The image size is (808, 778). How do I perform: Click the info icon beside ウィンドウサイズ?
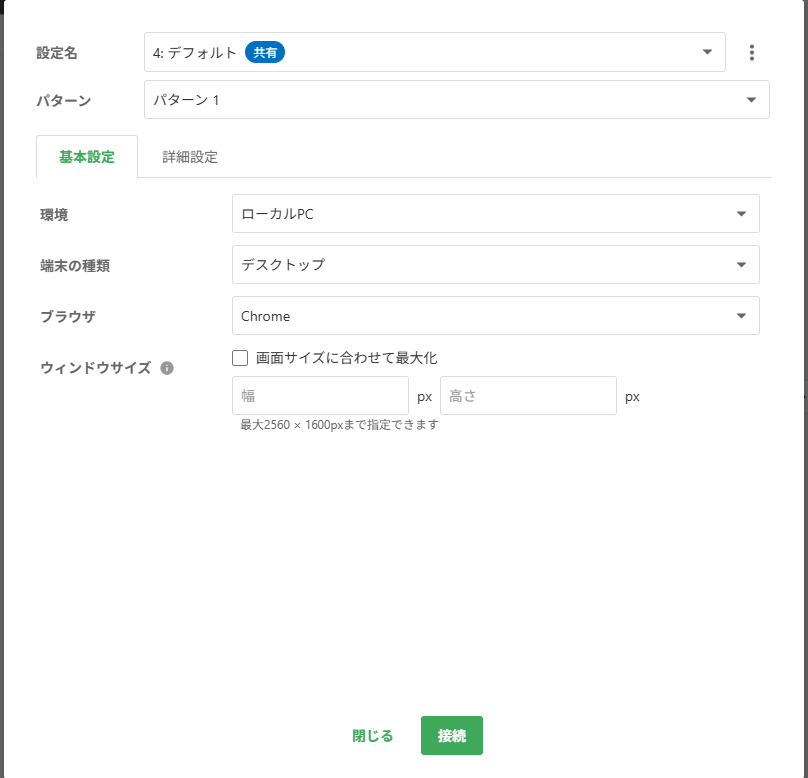pyautogui.click(x=167, y=368)
